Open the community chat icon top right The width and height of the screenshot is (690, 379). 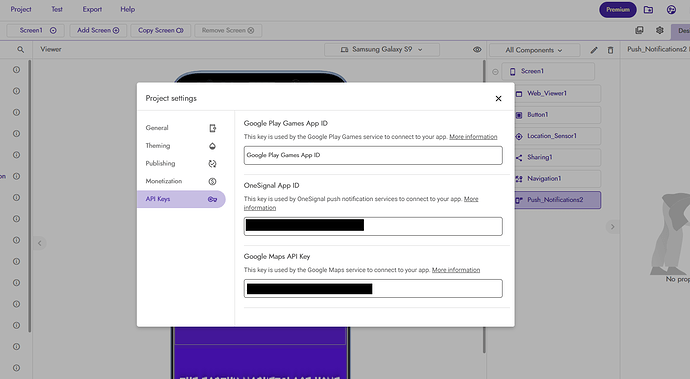[671, 10]
